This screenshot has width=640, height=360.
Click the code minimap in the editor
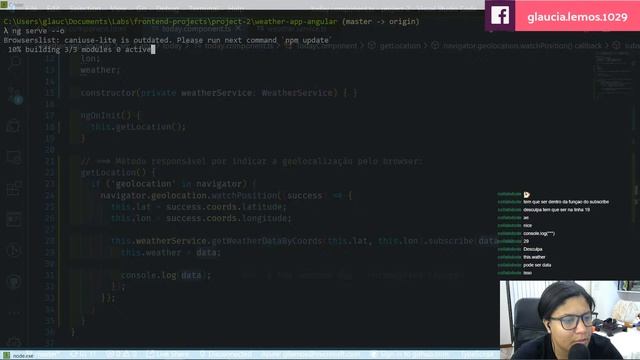(x=614, y=76)
